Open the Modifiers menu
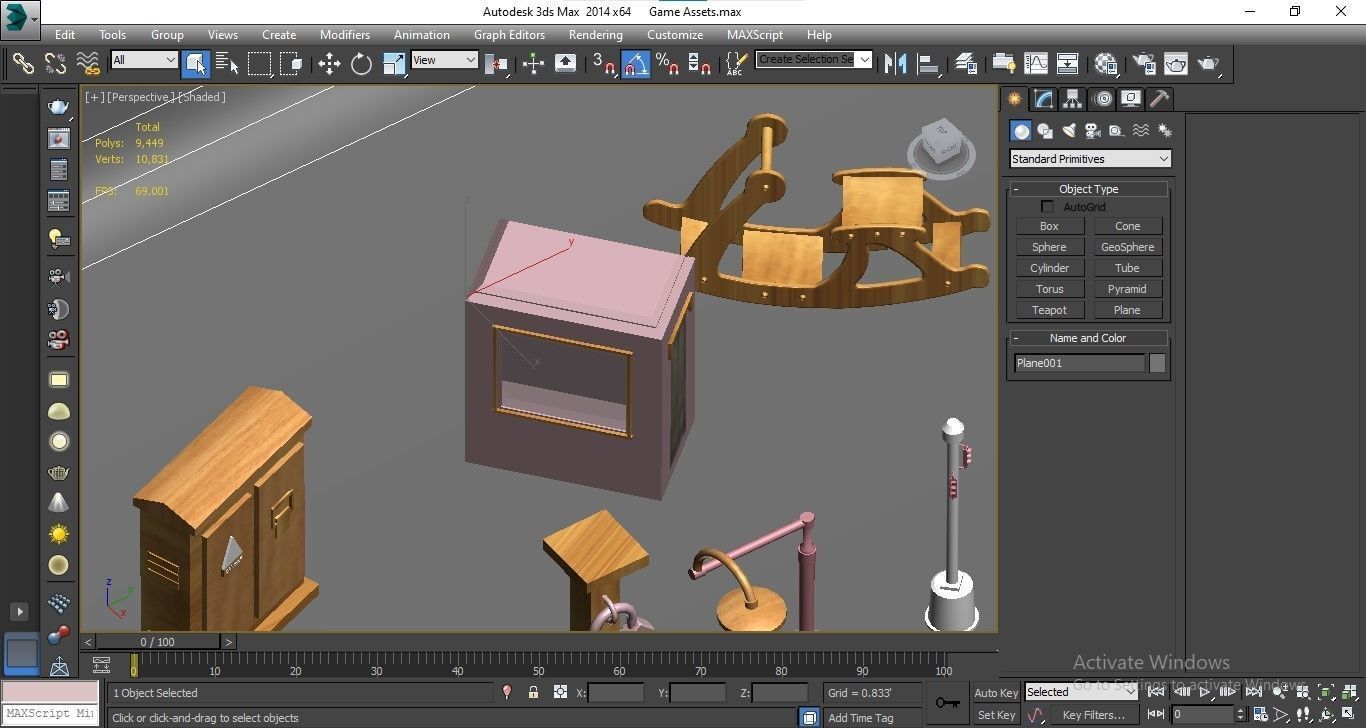1366x728 pixels. click(345, 34)
